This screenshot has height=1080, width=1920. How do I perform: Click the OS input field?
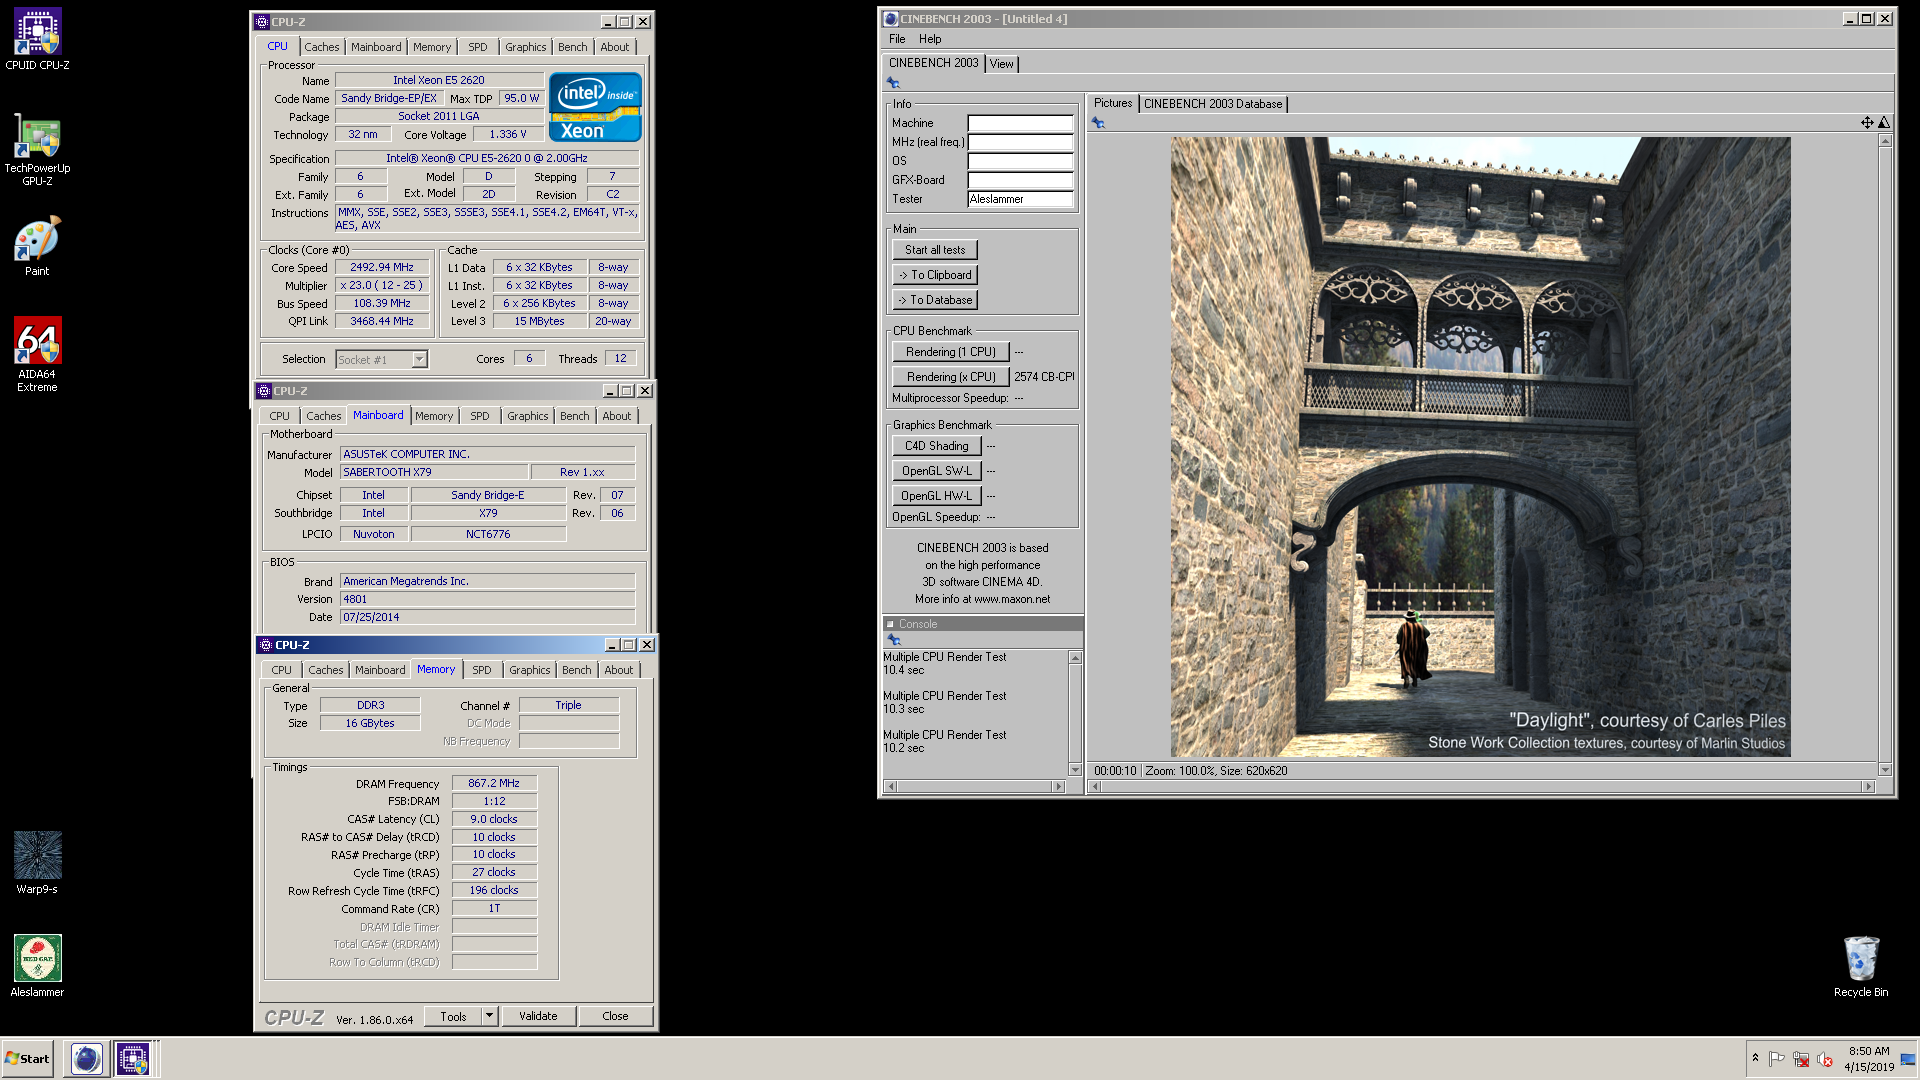1020,161
